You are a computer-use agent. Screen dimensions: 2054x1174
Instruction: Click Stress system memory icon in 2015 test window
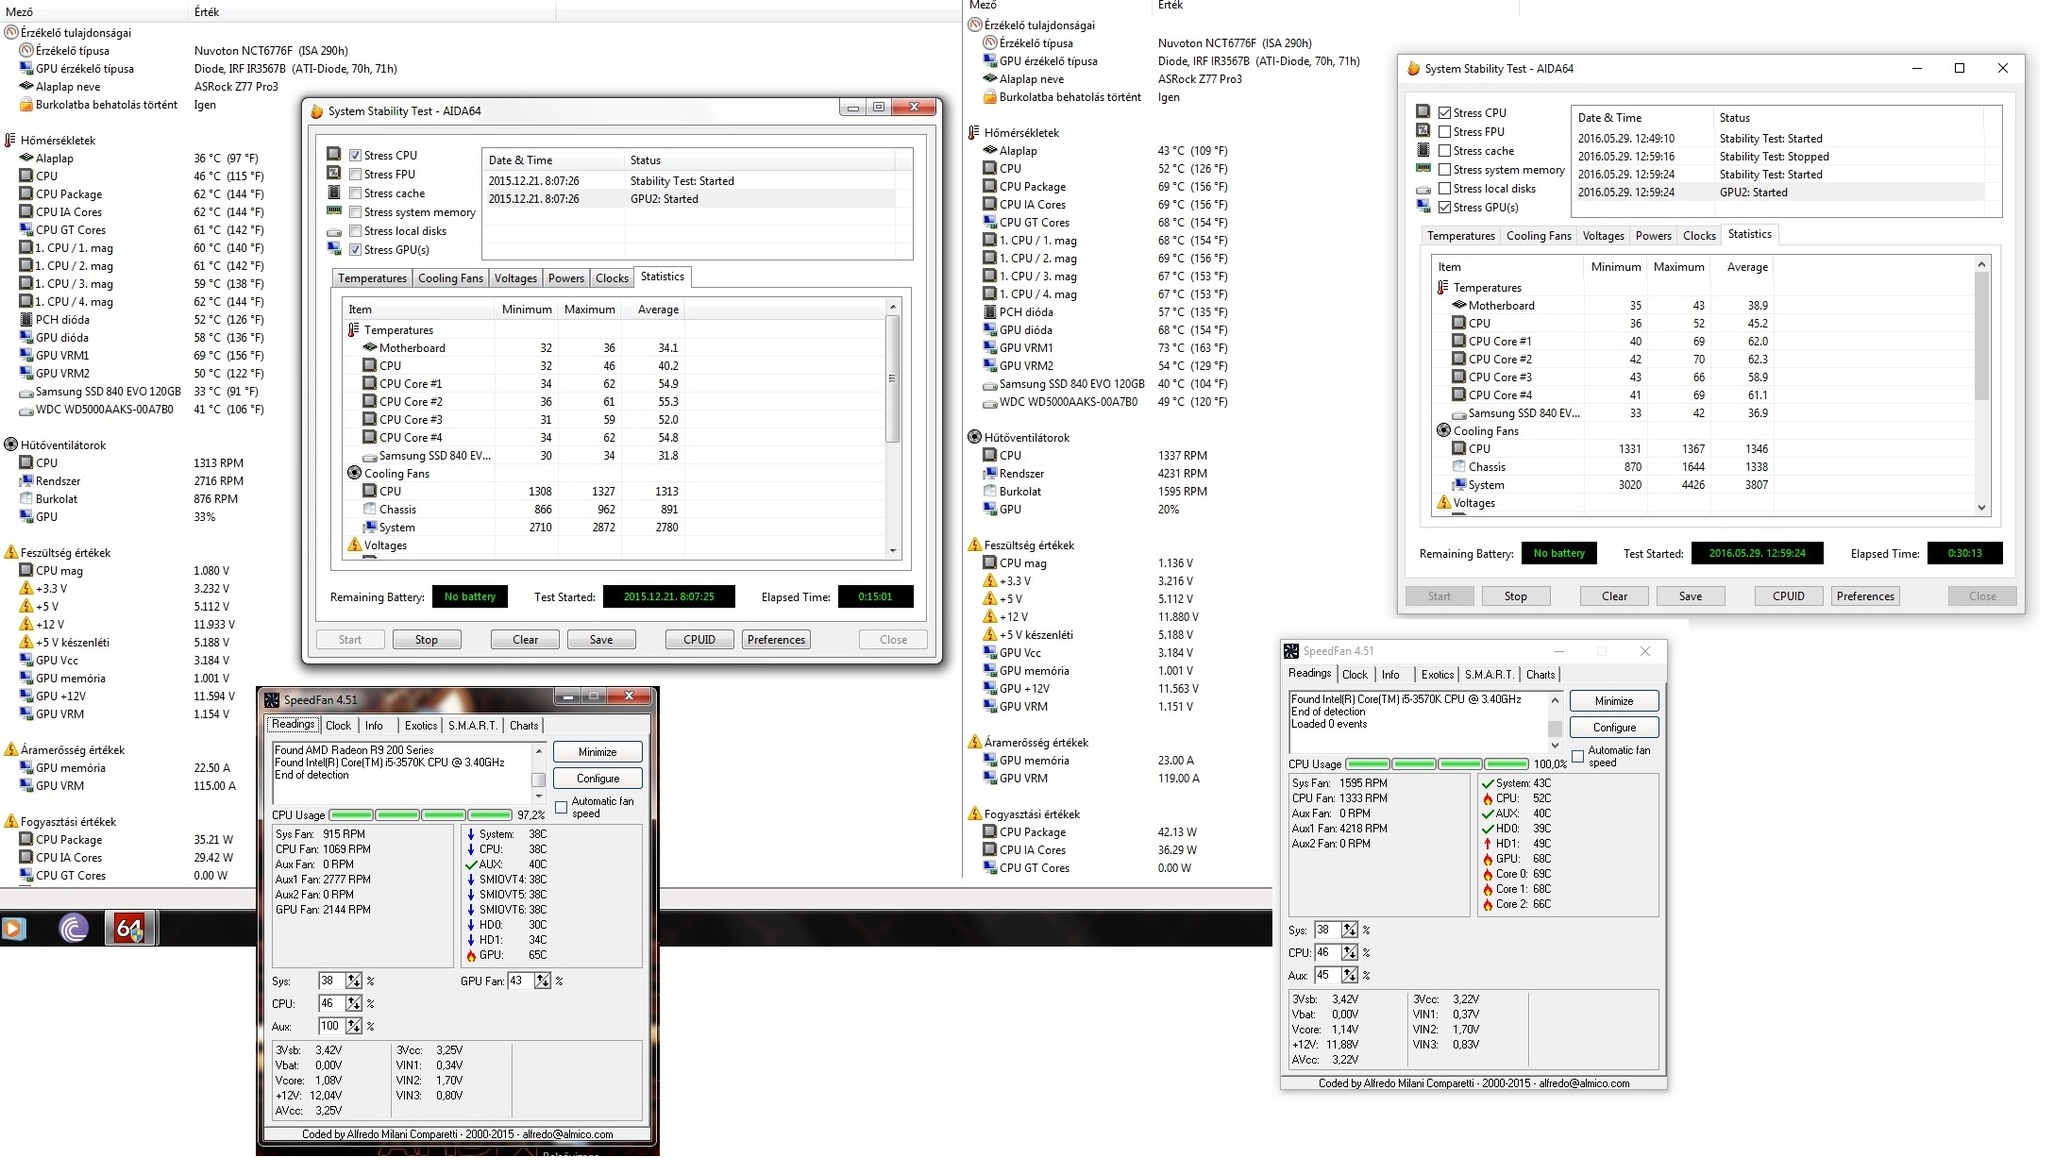[x=334, y=211]
